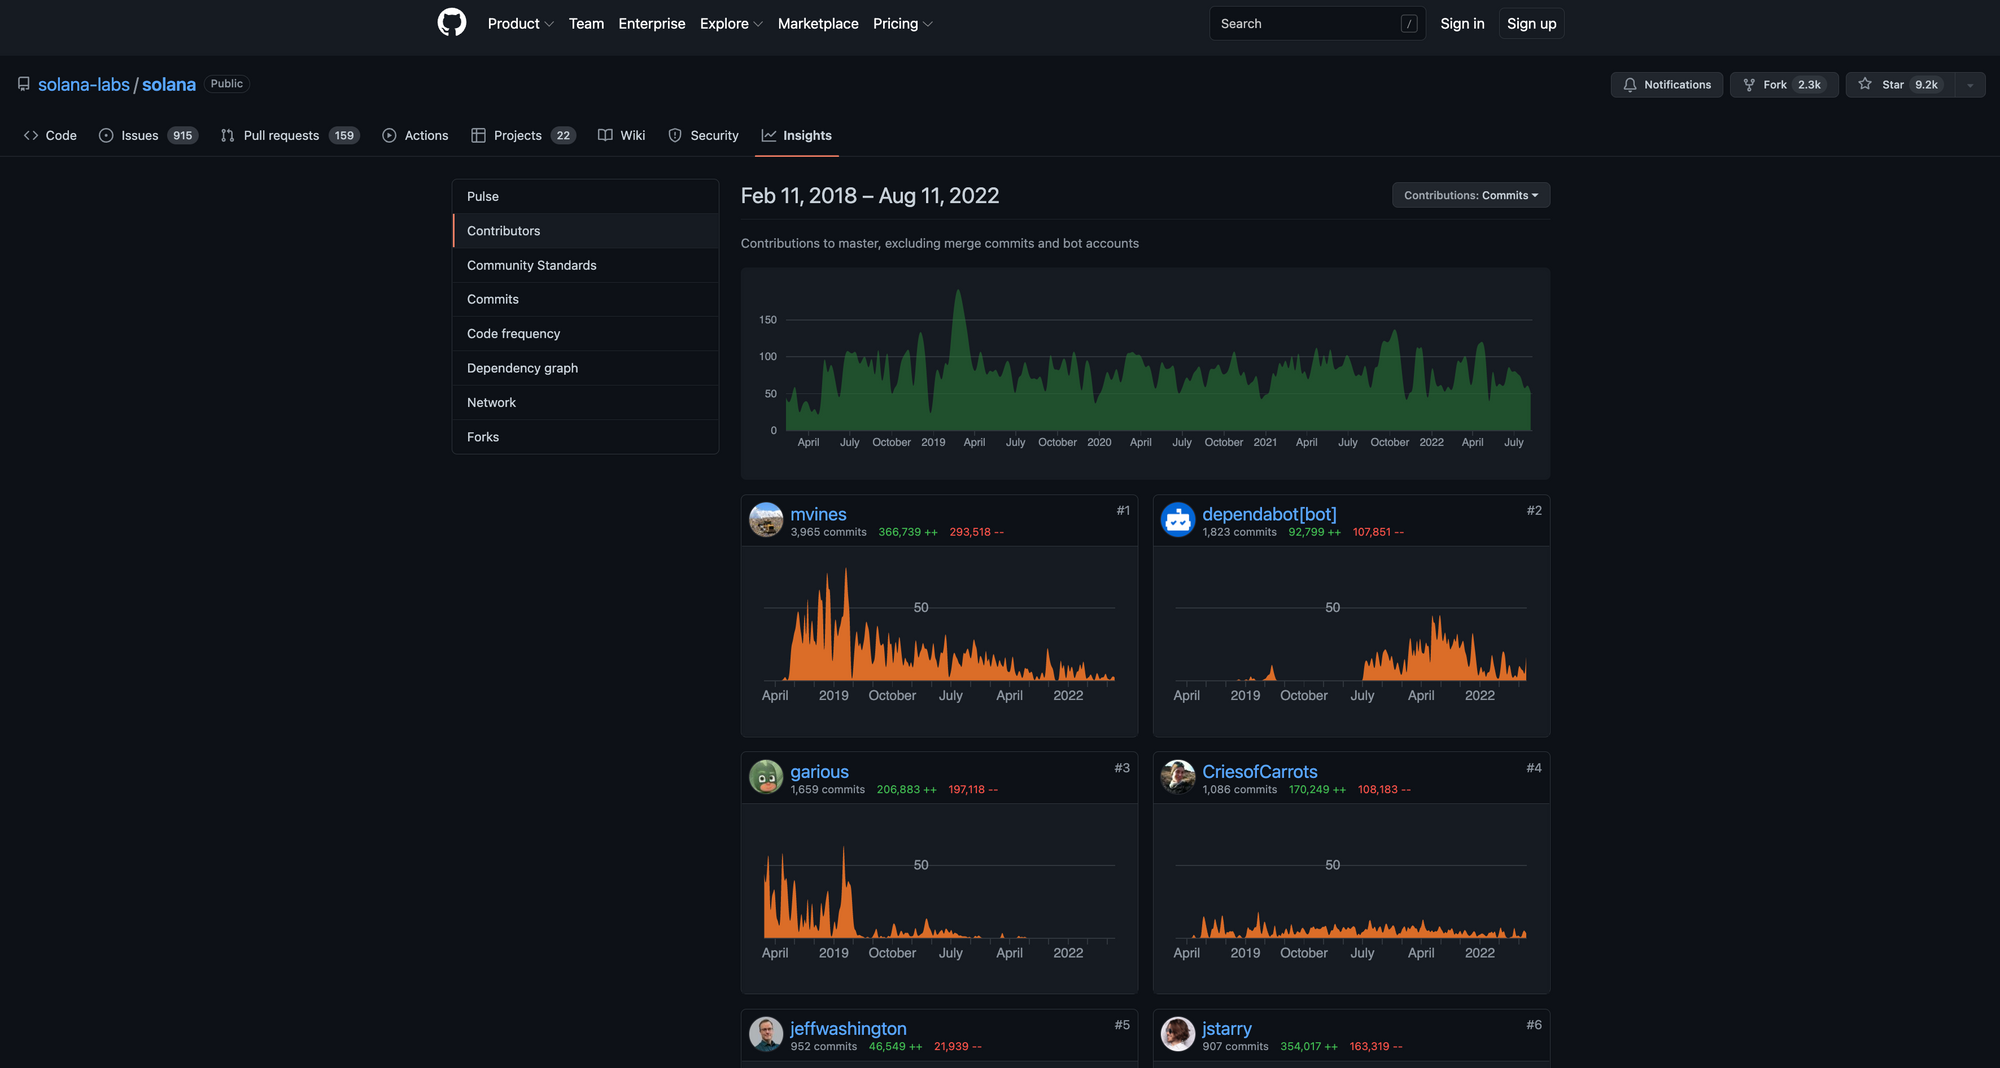
Task: Open the jstarry profile link
Action: coord(1226,1028)
